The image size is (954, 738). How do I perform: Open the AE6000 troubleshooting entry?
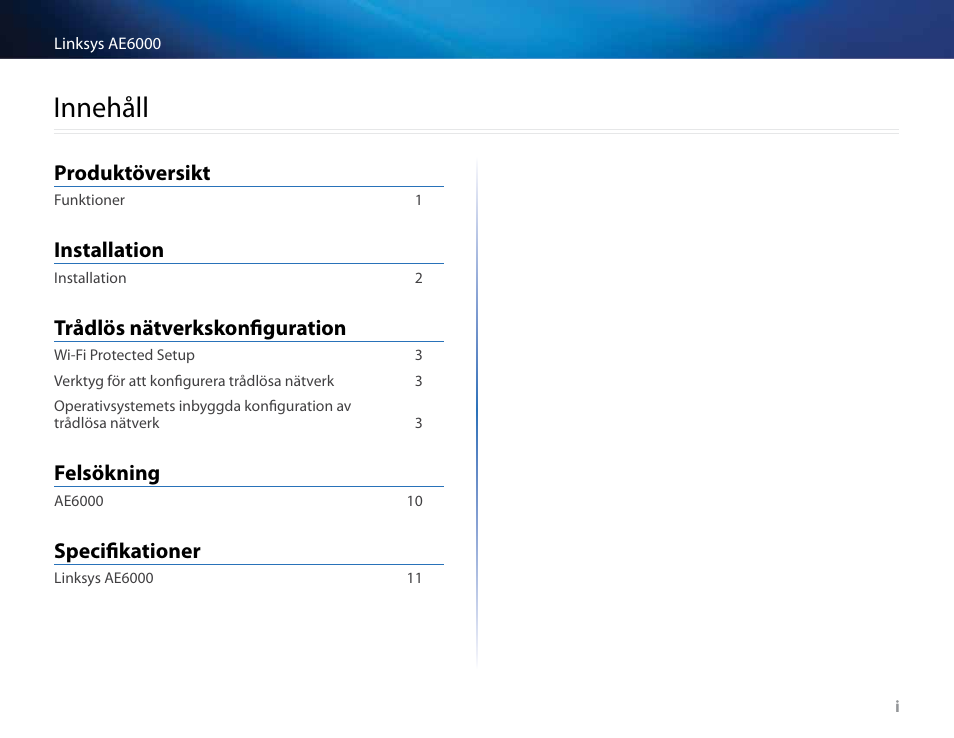[79, 501]
